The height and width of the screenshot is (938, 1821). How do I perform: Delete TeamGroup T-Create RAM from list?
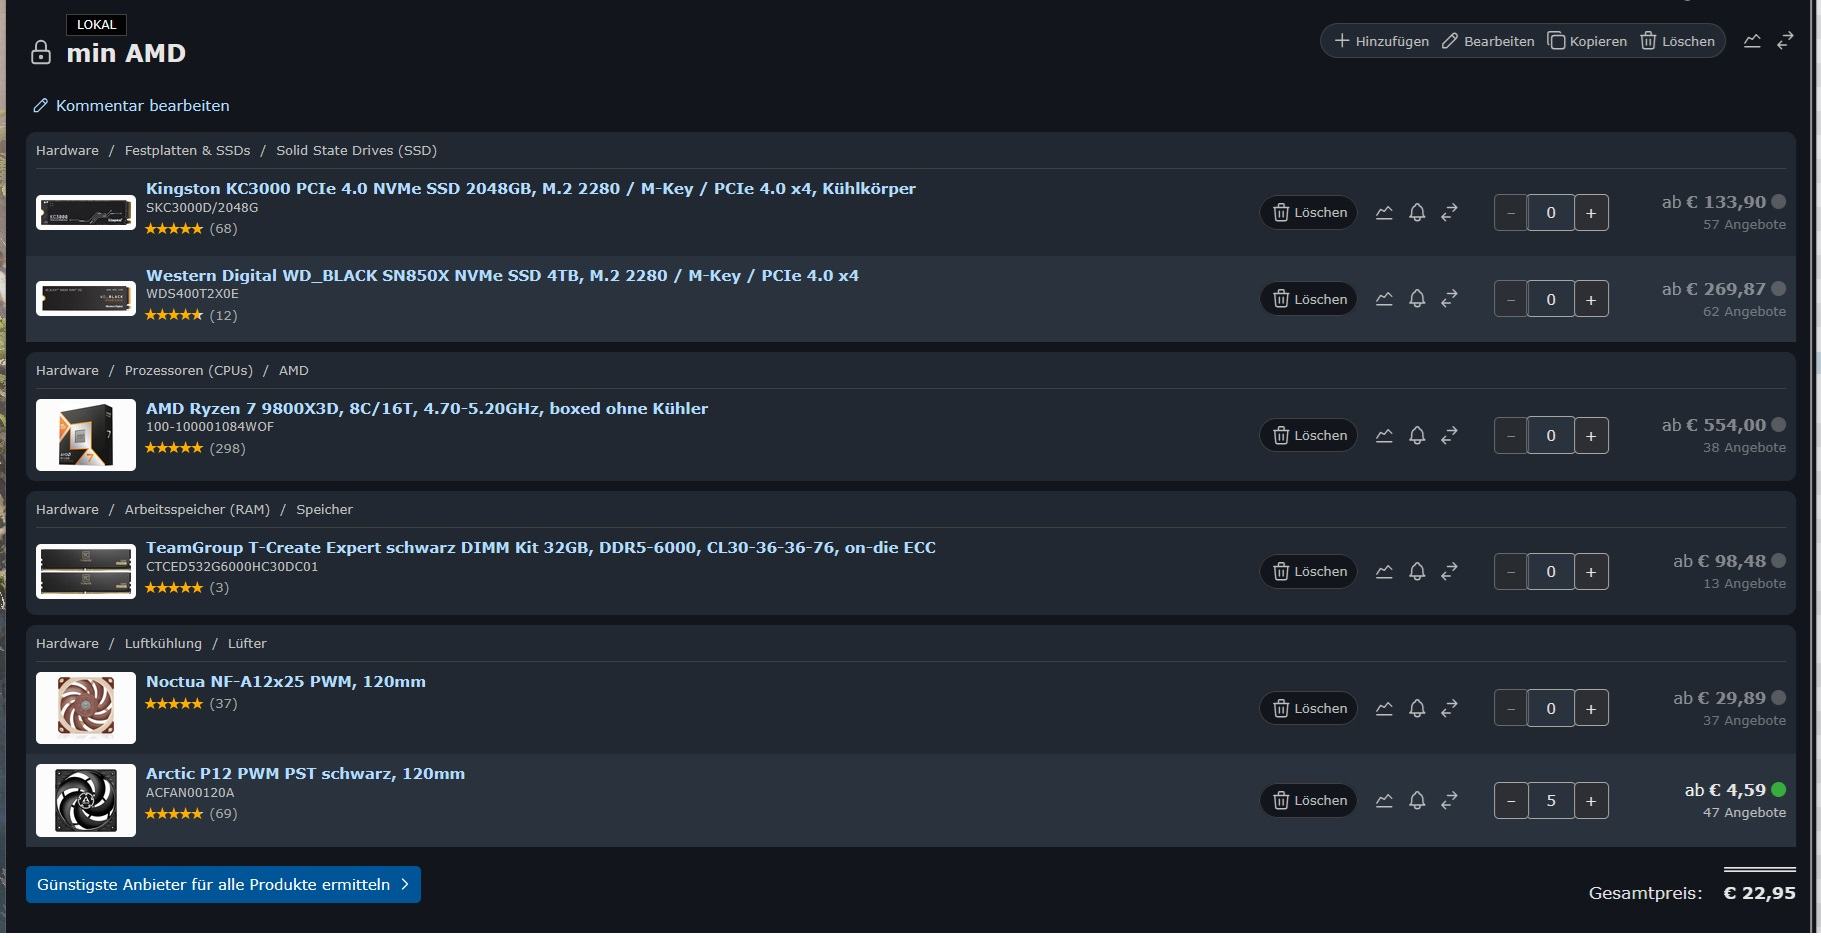pyautogui.click(x=1308, y=571)
